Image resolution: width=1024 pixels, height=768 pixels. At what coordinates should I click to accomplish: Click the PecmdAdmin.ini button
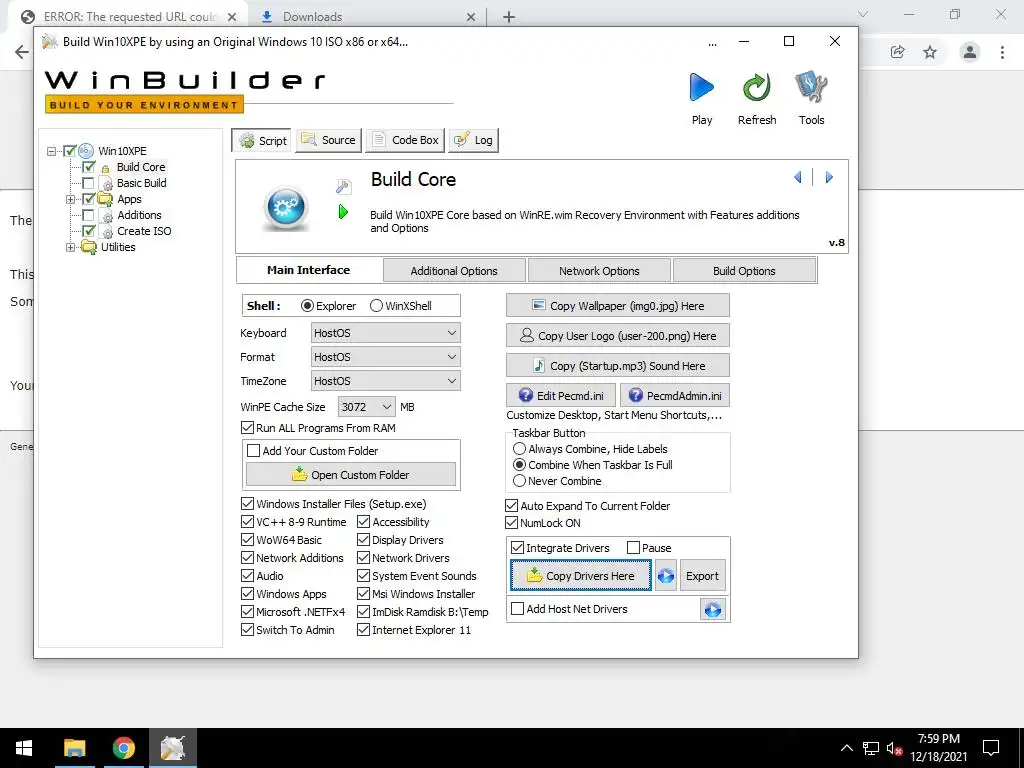675,396
